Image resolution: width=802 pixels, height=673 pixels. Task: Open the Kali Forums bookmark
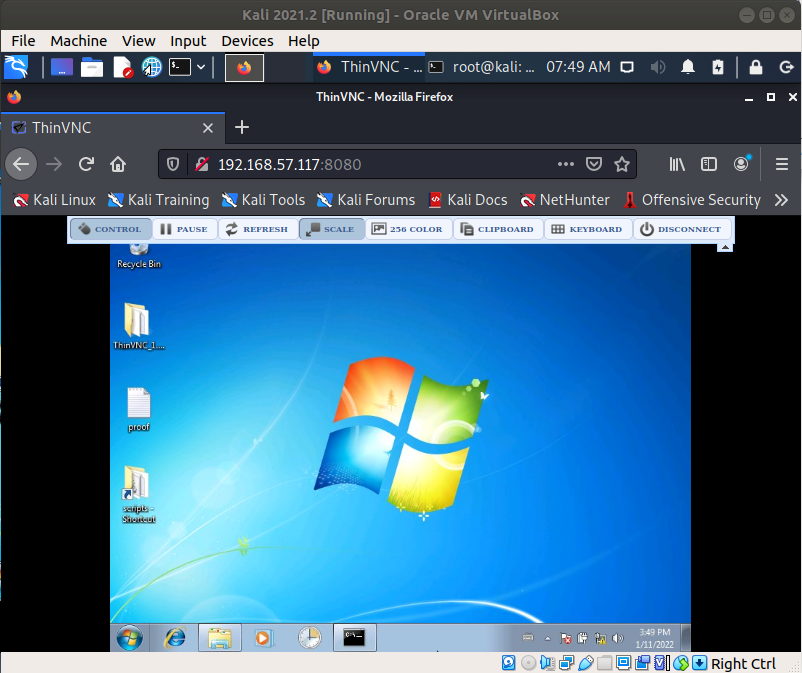tap(366, 200)
